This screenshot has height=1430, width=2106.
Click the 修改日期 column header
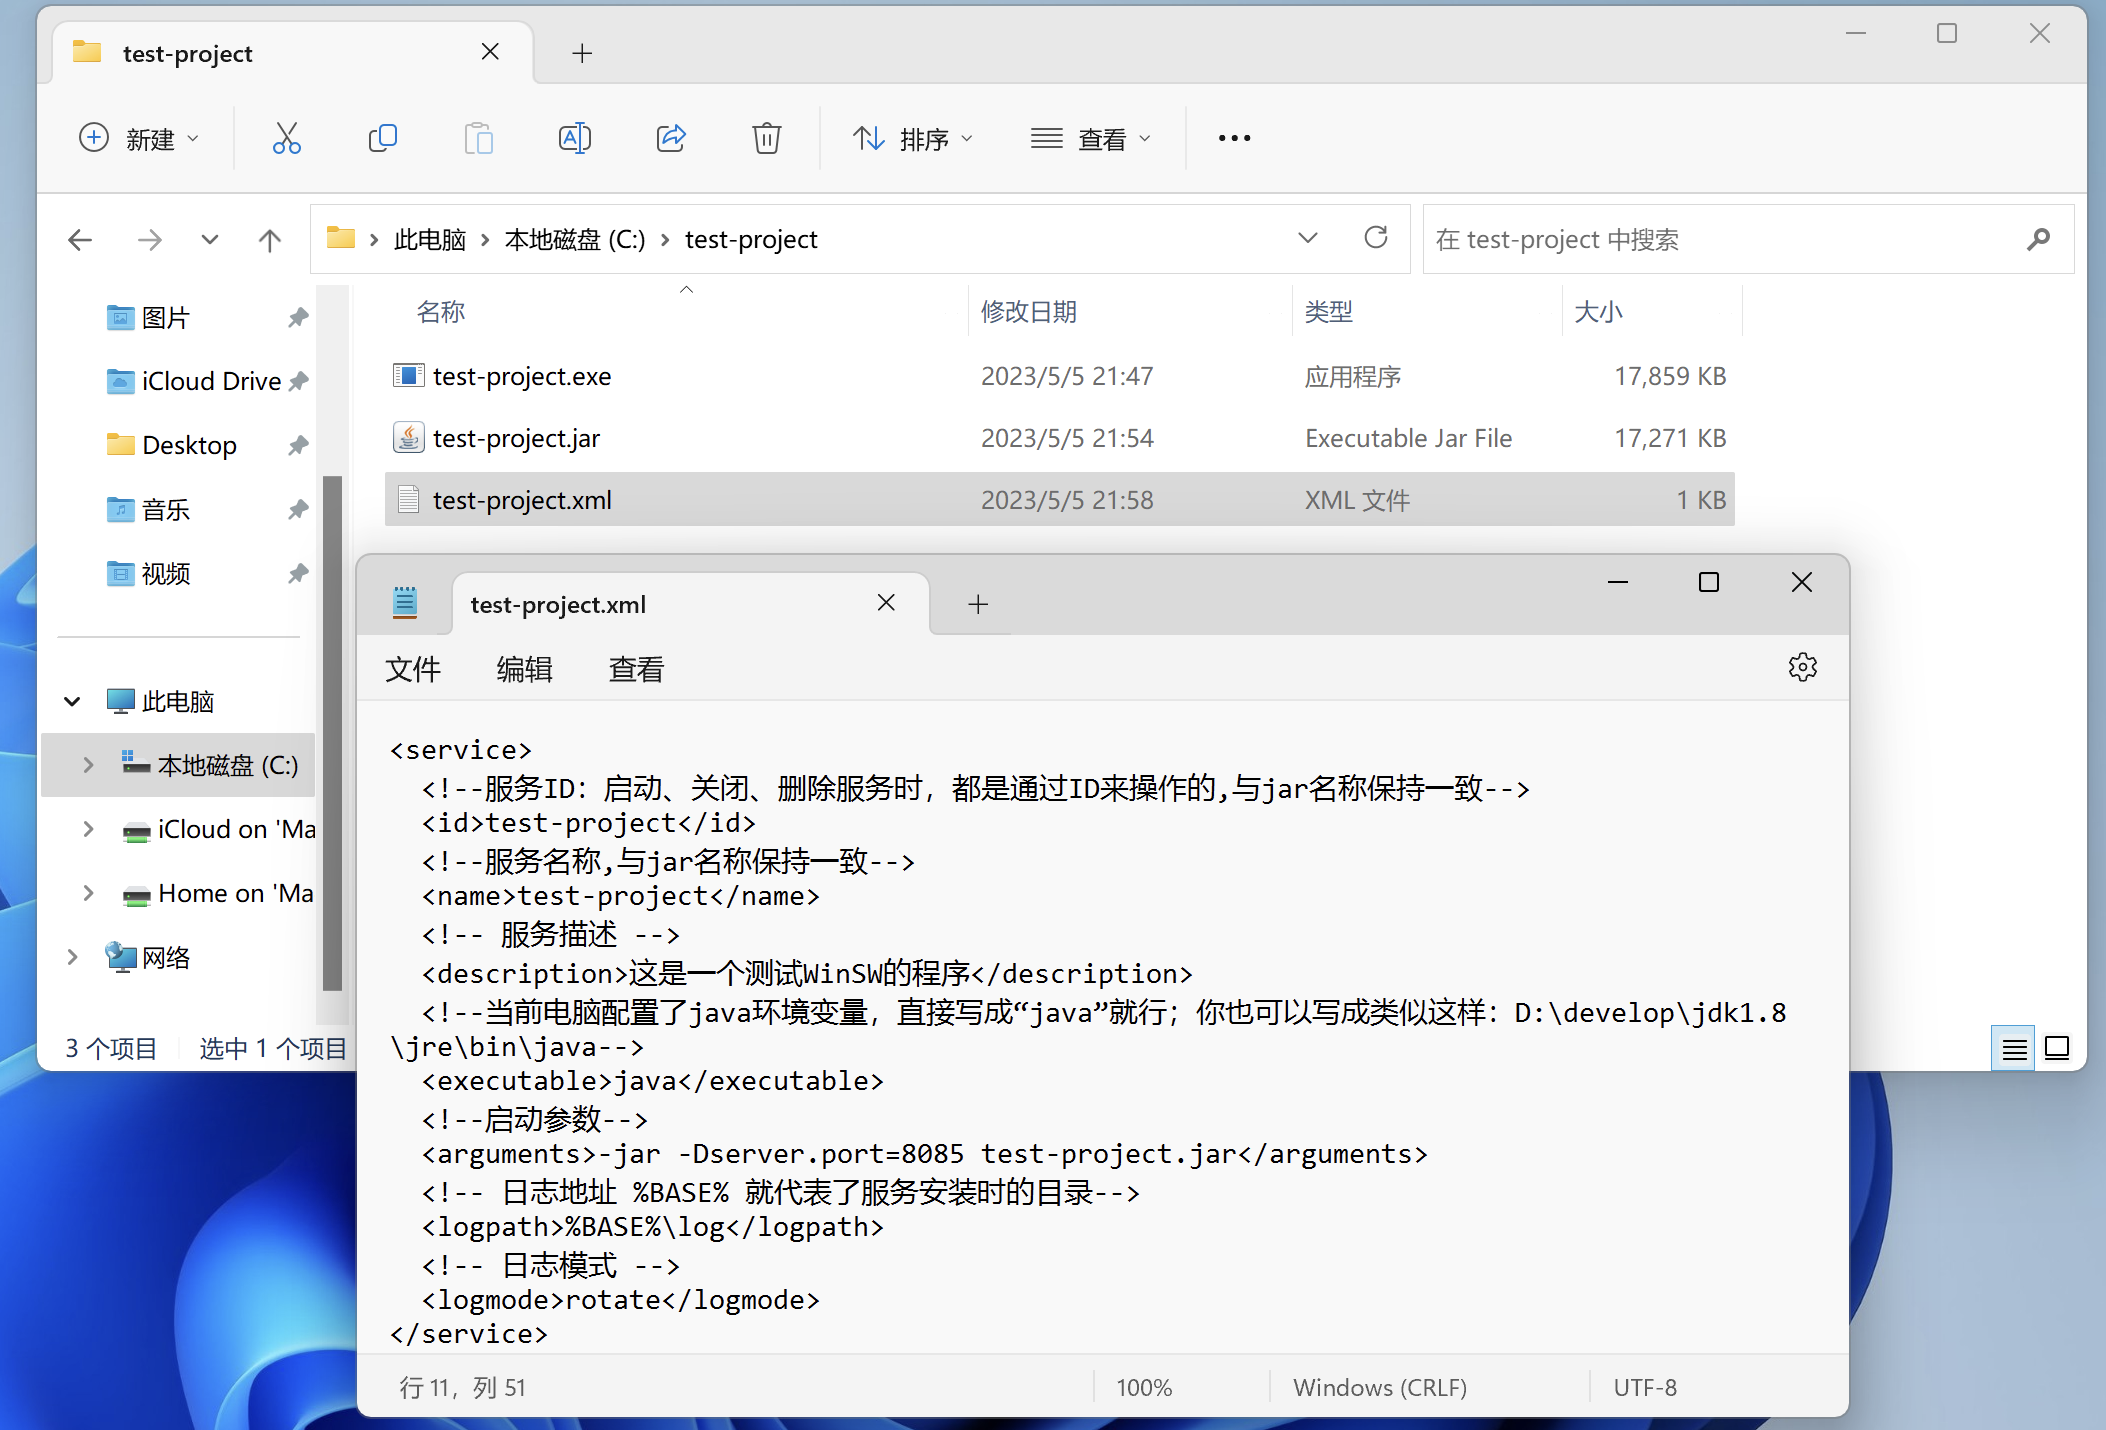pos(1028,312)
